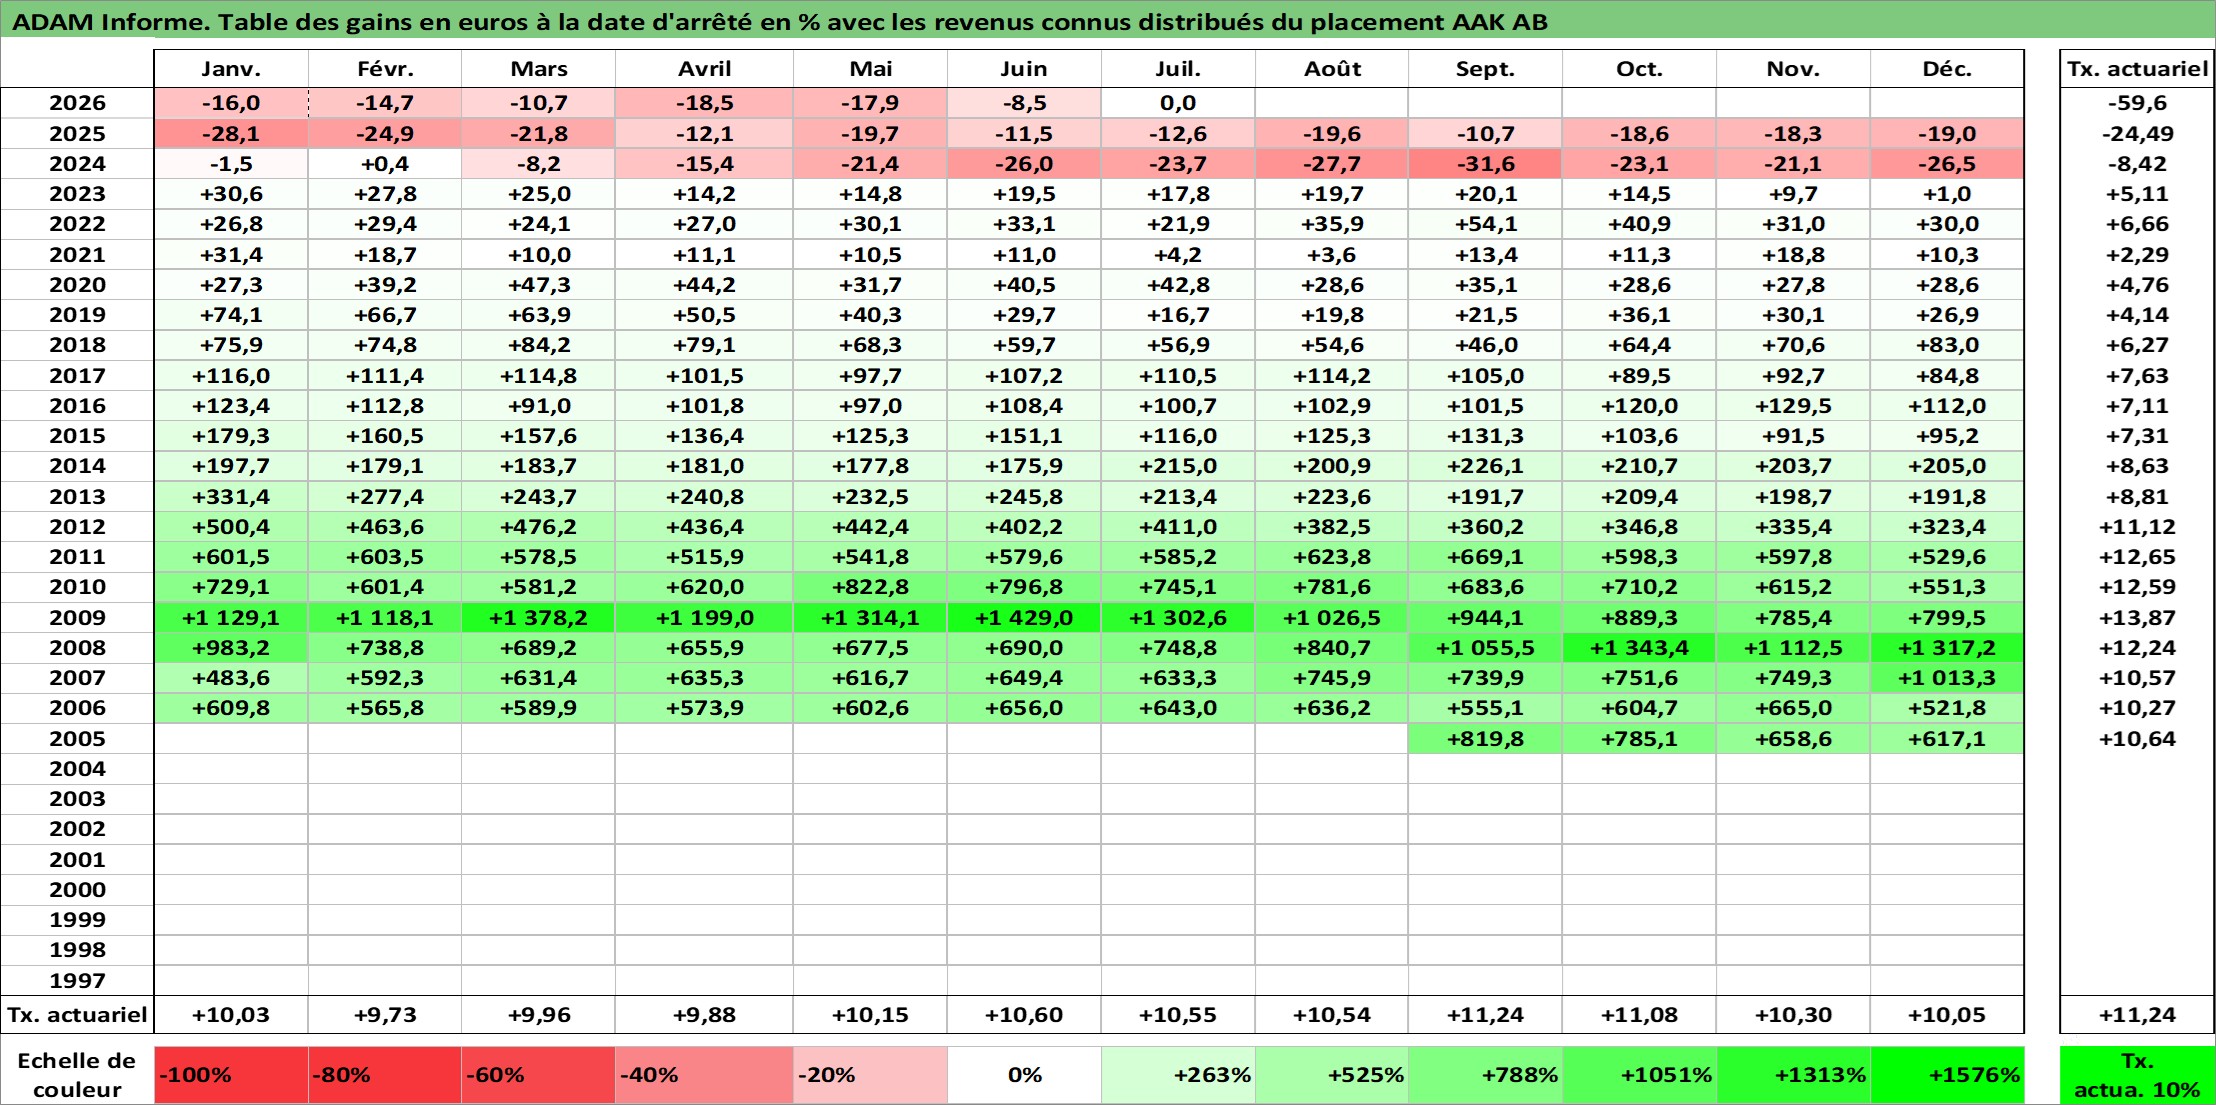Click the +13,87 actuarial rate value

(2137, 618)
